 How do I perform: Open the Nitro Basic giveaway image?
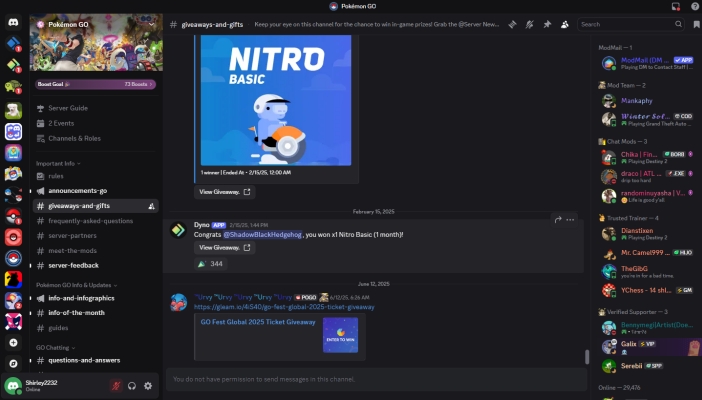tap(276, 100)
